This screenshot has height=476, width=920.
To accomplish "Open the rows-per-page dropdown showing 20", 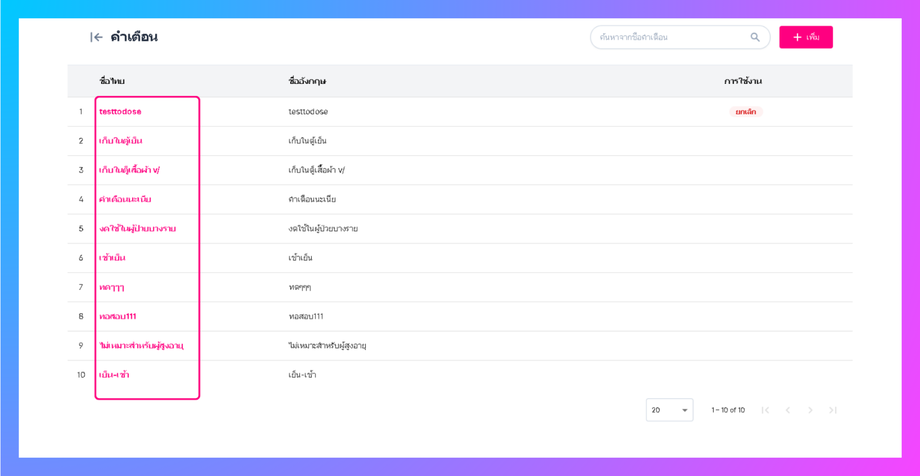I will 669,410.
